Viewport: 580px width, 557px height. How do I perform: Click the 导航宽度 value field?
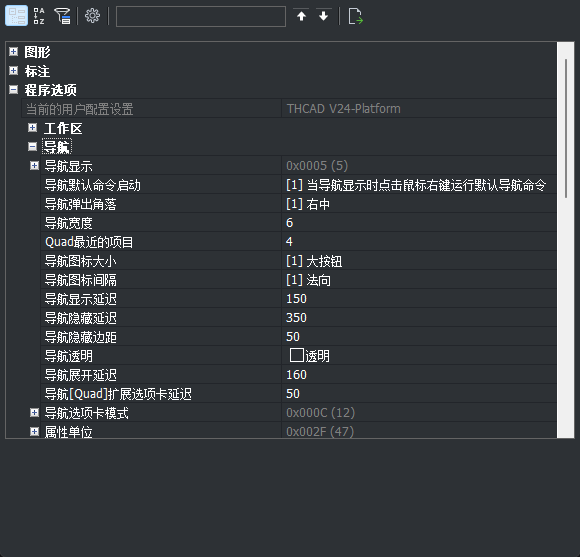pyautogui.click(x=419, y=223)
